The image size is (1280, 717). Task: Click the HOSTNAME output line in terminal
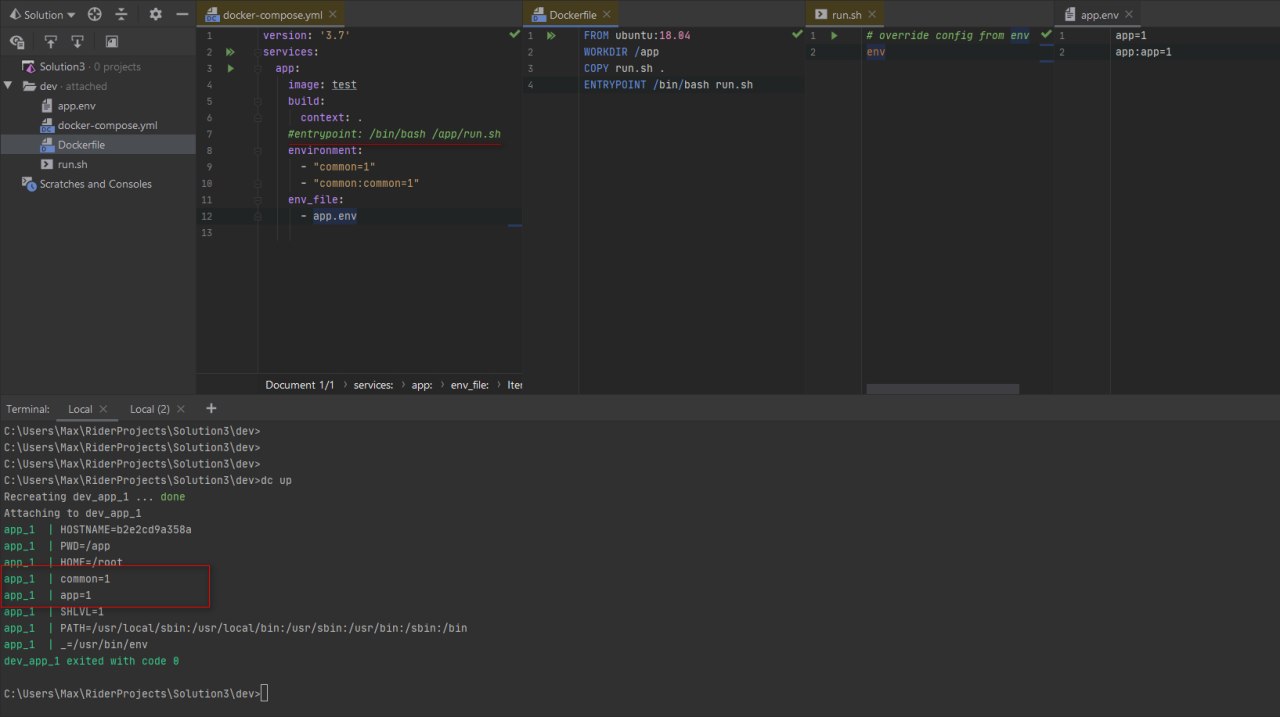(x=98, y=529)
